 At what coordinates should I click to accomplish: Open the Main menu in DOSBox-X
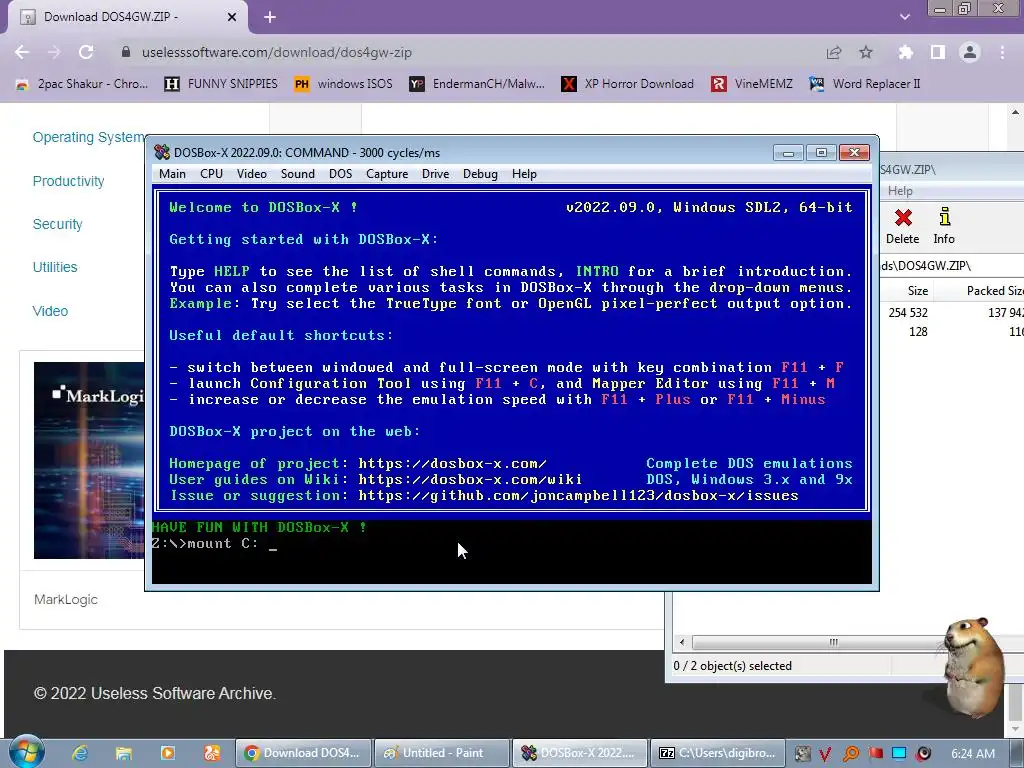click(x=172, y=174)
